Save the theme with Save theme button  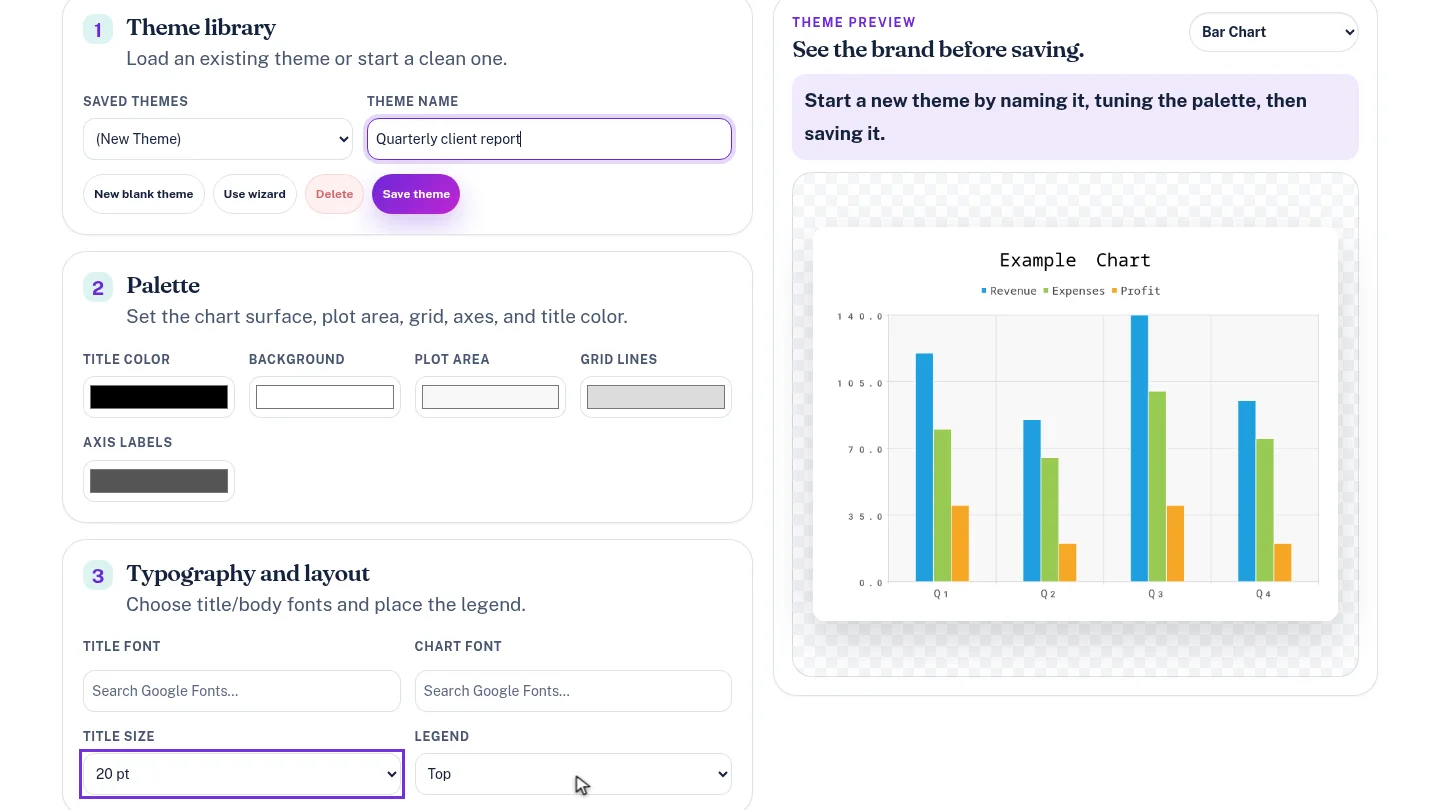tap(416, 194)
